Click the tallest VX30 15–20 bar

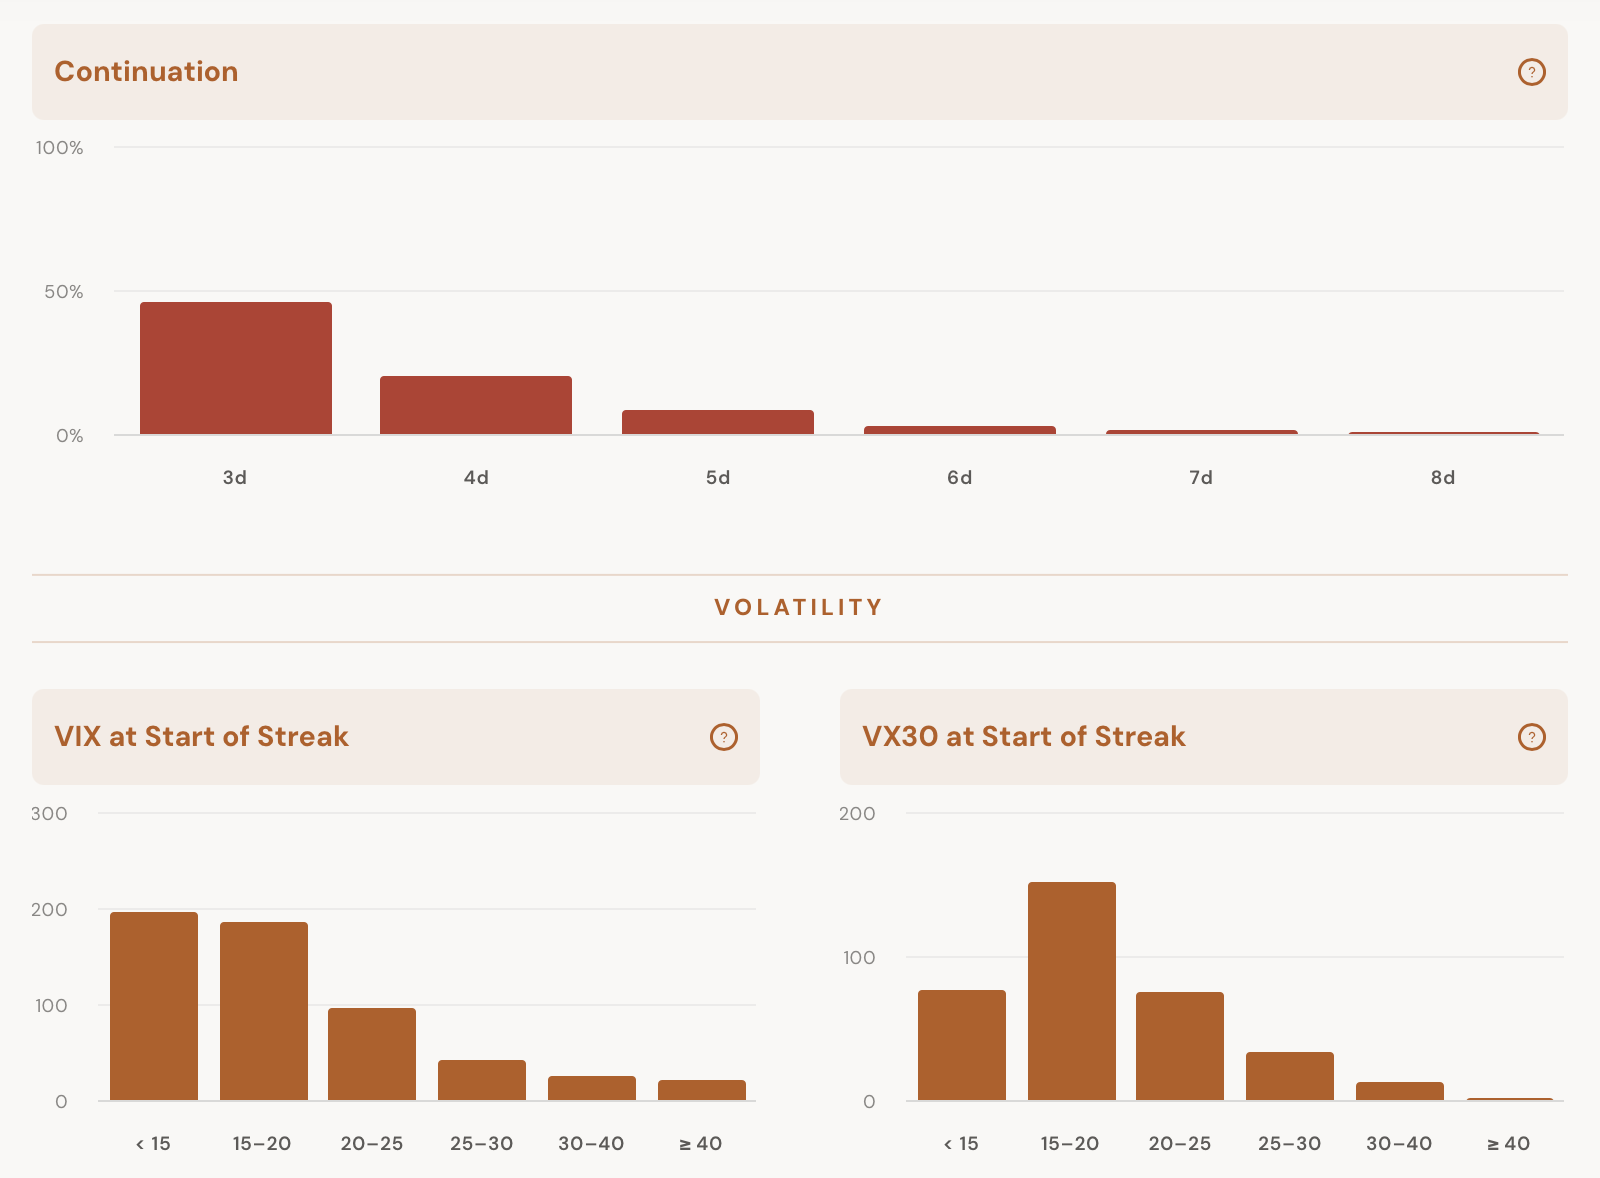1072,991
